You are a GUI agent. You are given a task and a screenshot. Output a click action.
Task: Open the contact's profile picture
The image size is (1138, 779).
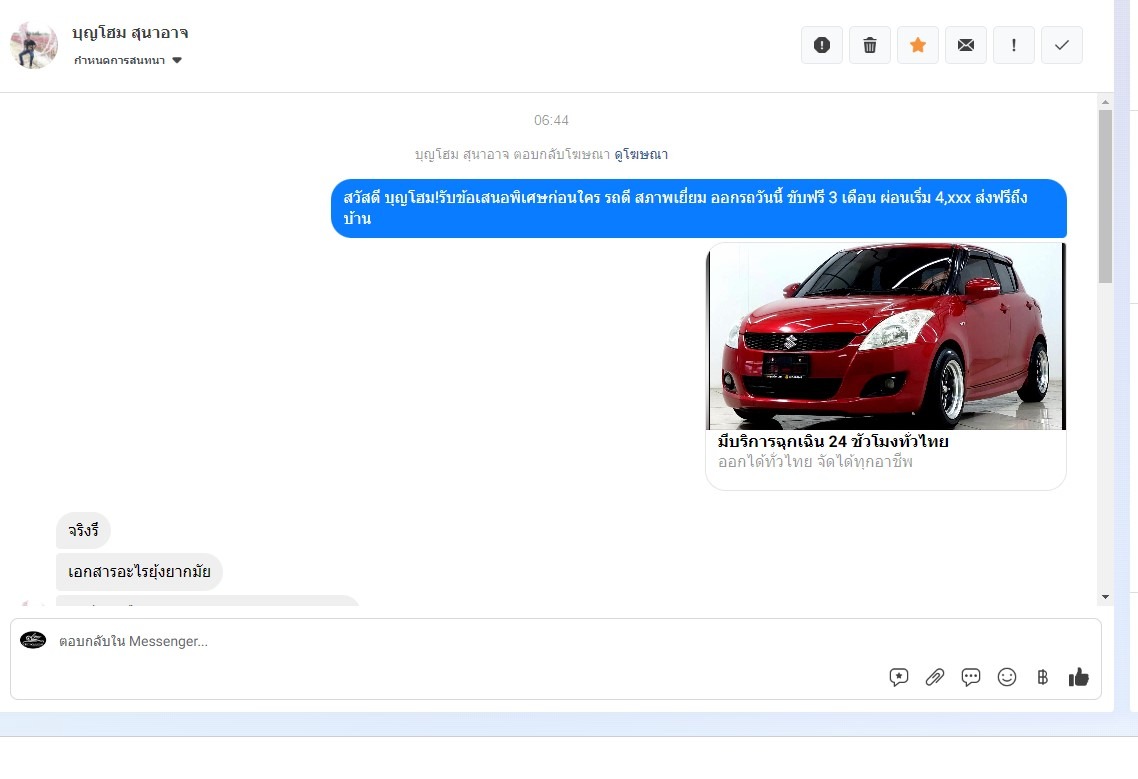pos(34,45)
